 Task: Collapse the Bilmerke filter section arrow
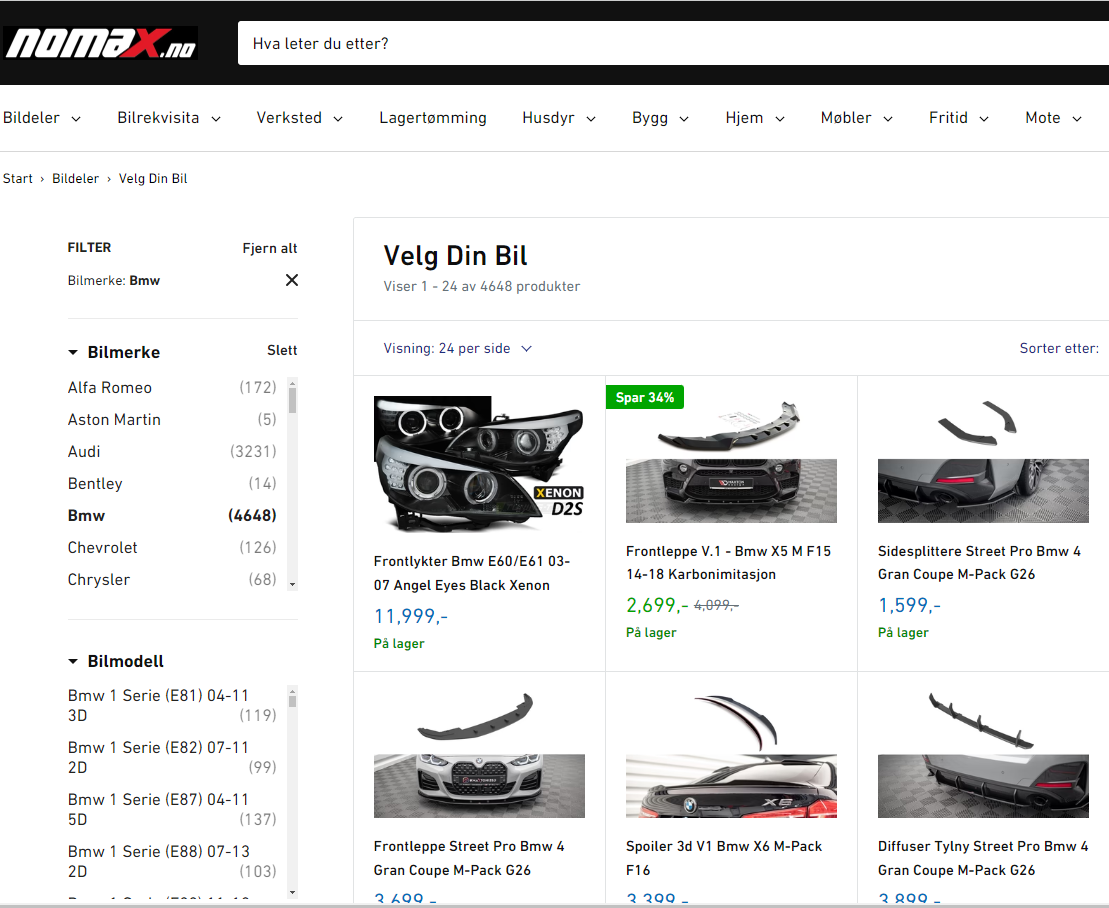click(73, 352)
